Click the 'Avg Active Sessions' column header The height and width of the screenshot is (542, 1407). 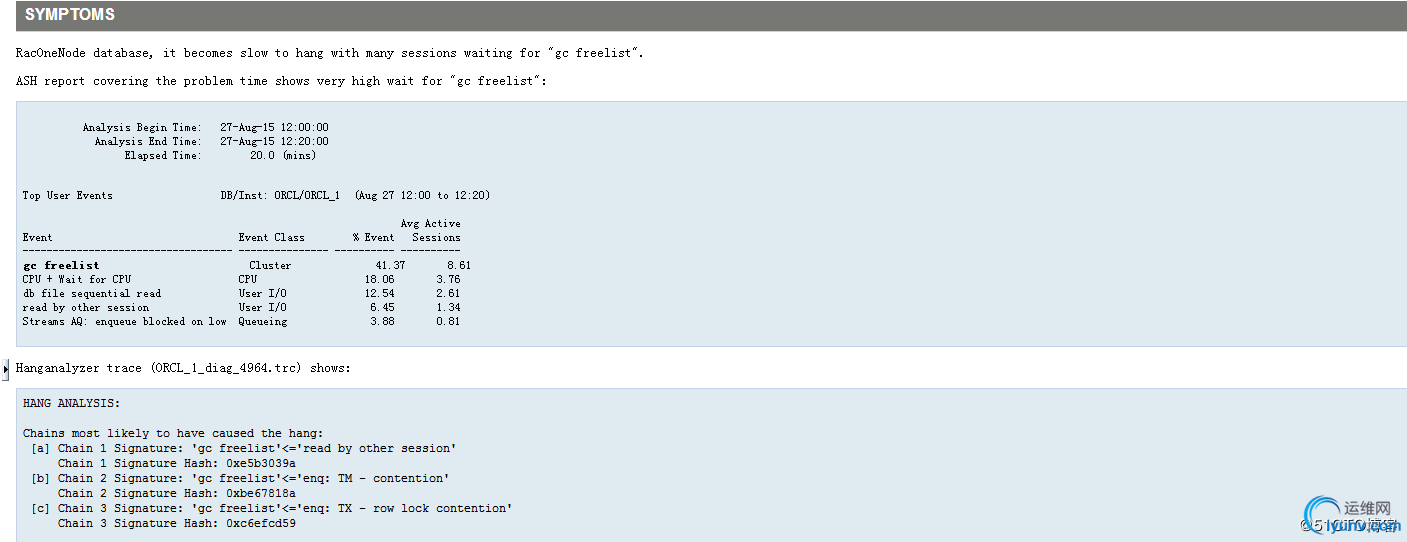(431, 230)
